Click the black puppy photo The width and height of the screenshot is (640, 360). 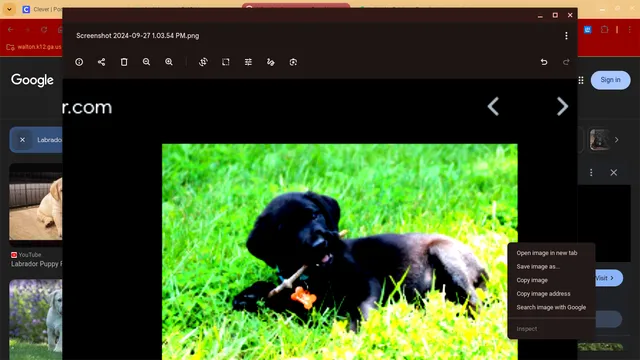click(x=340, y=252)
